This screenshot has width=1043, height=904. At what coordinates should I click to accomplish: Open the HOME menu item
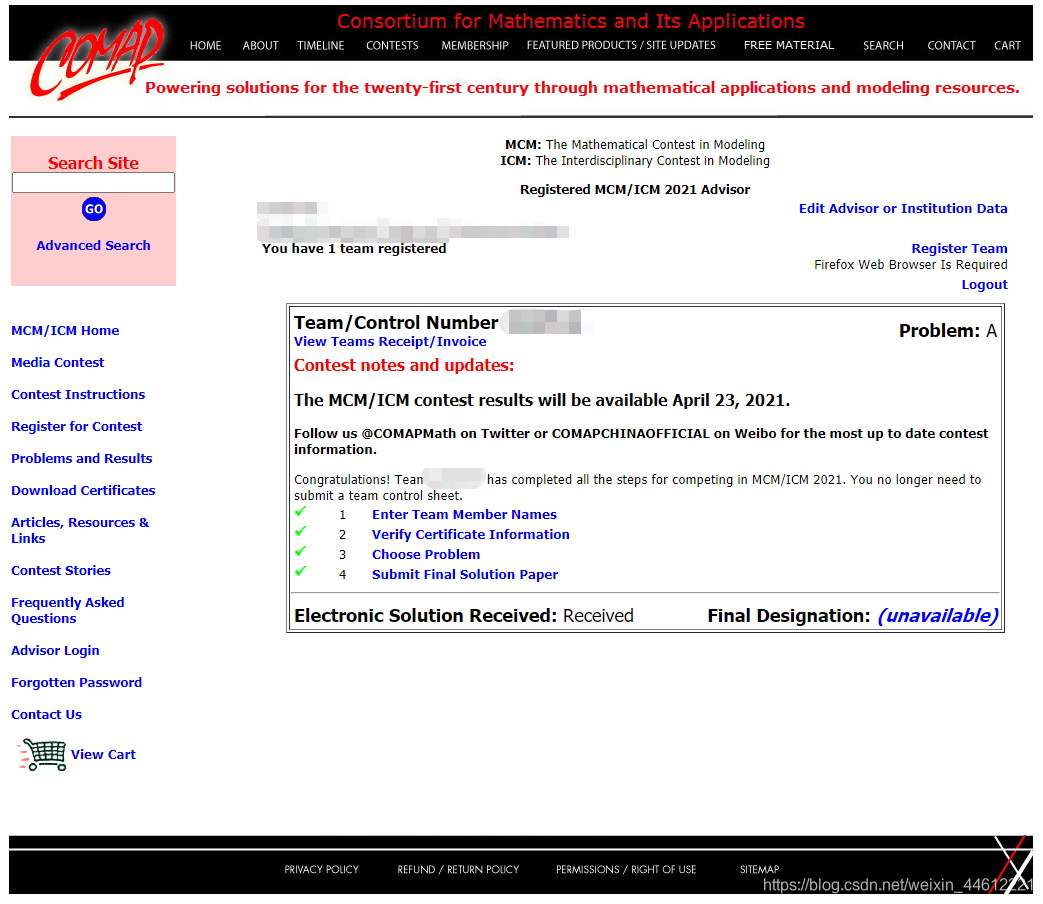tap(206, 45)
